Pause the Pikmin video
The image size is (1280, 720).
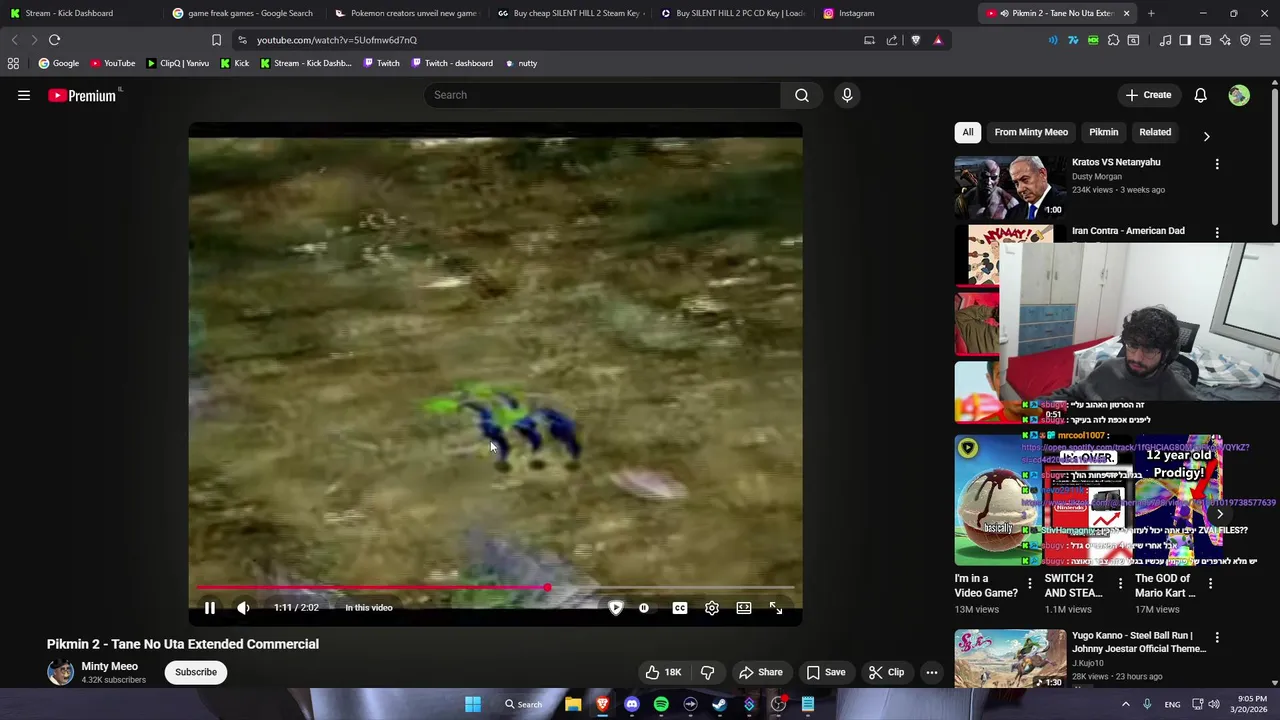point(210,608)
